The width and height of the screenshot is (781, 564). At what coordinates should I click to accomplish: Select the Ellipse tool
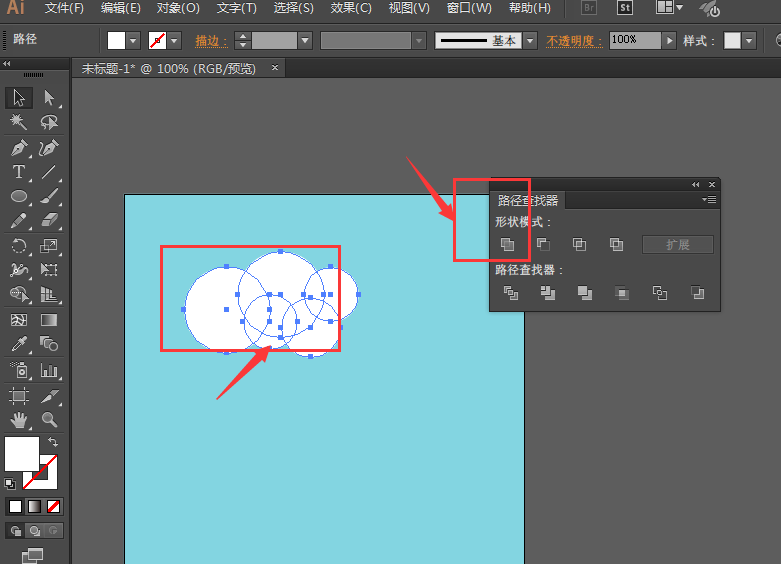[19, 196]
